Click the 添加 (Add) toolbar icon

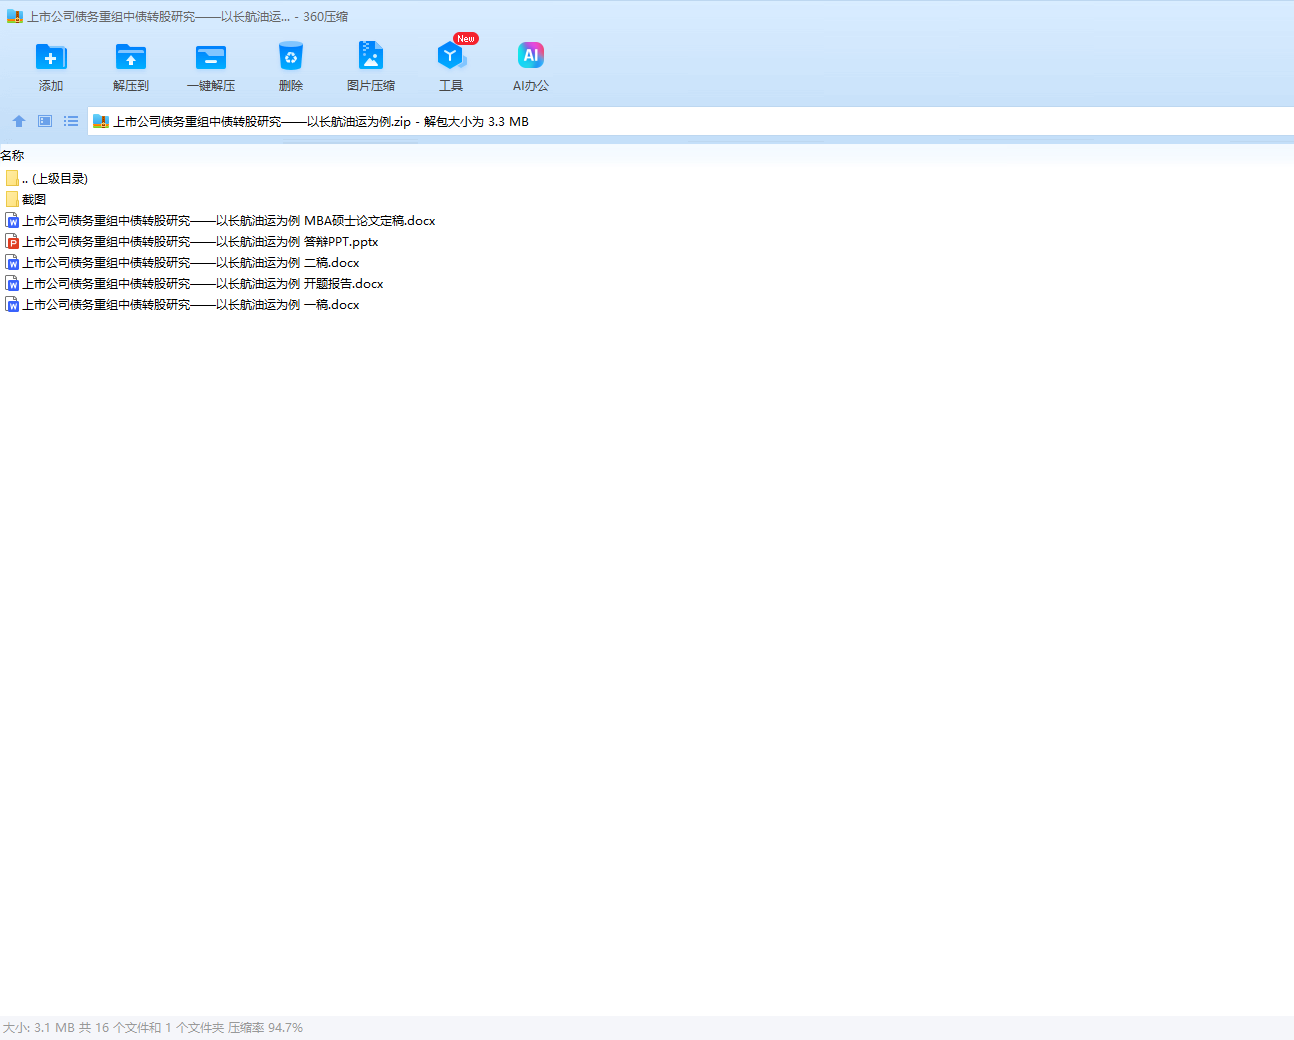click(51, 56)
